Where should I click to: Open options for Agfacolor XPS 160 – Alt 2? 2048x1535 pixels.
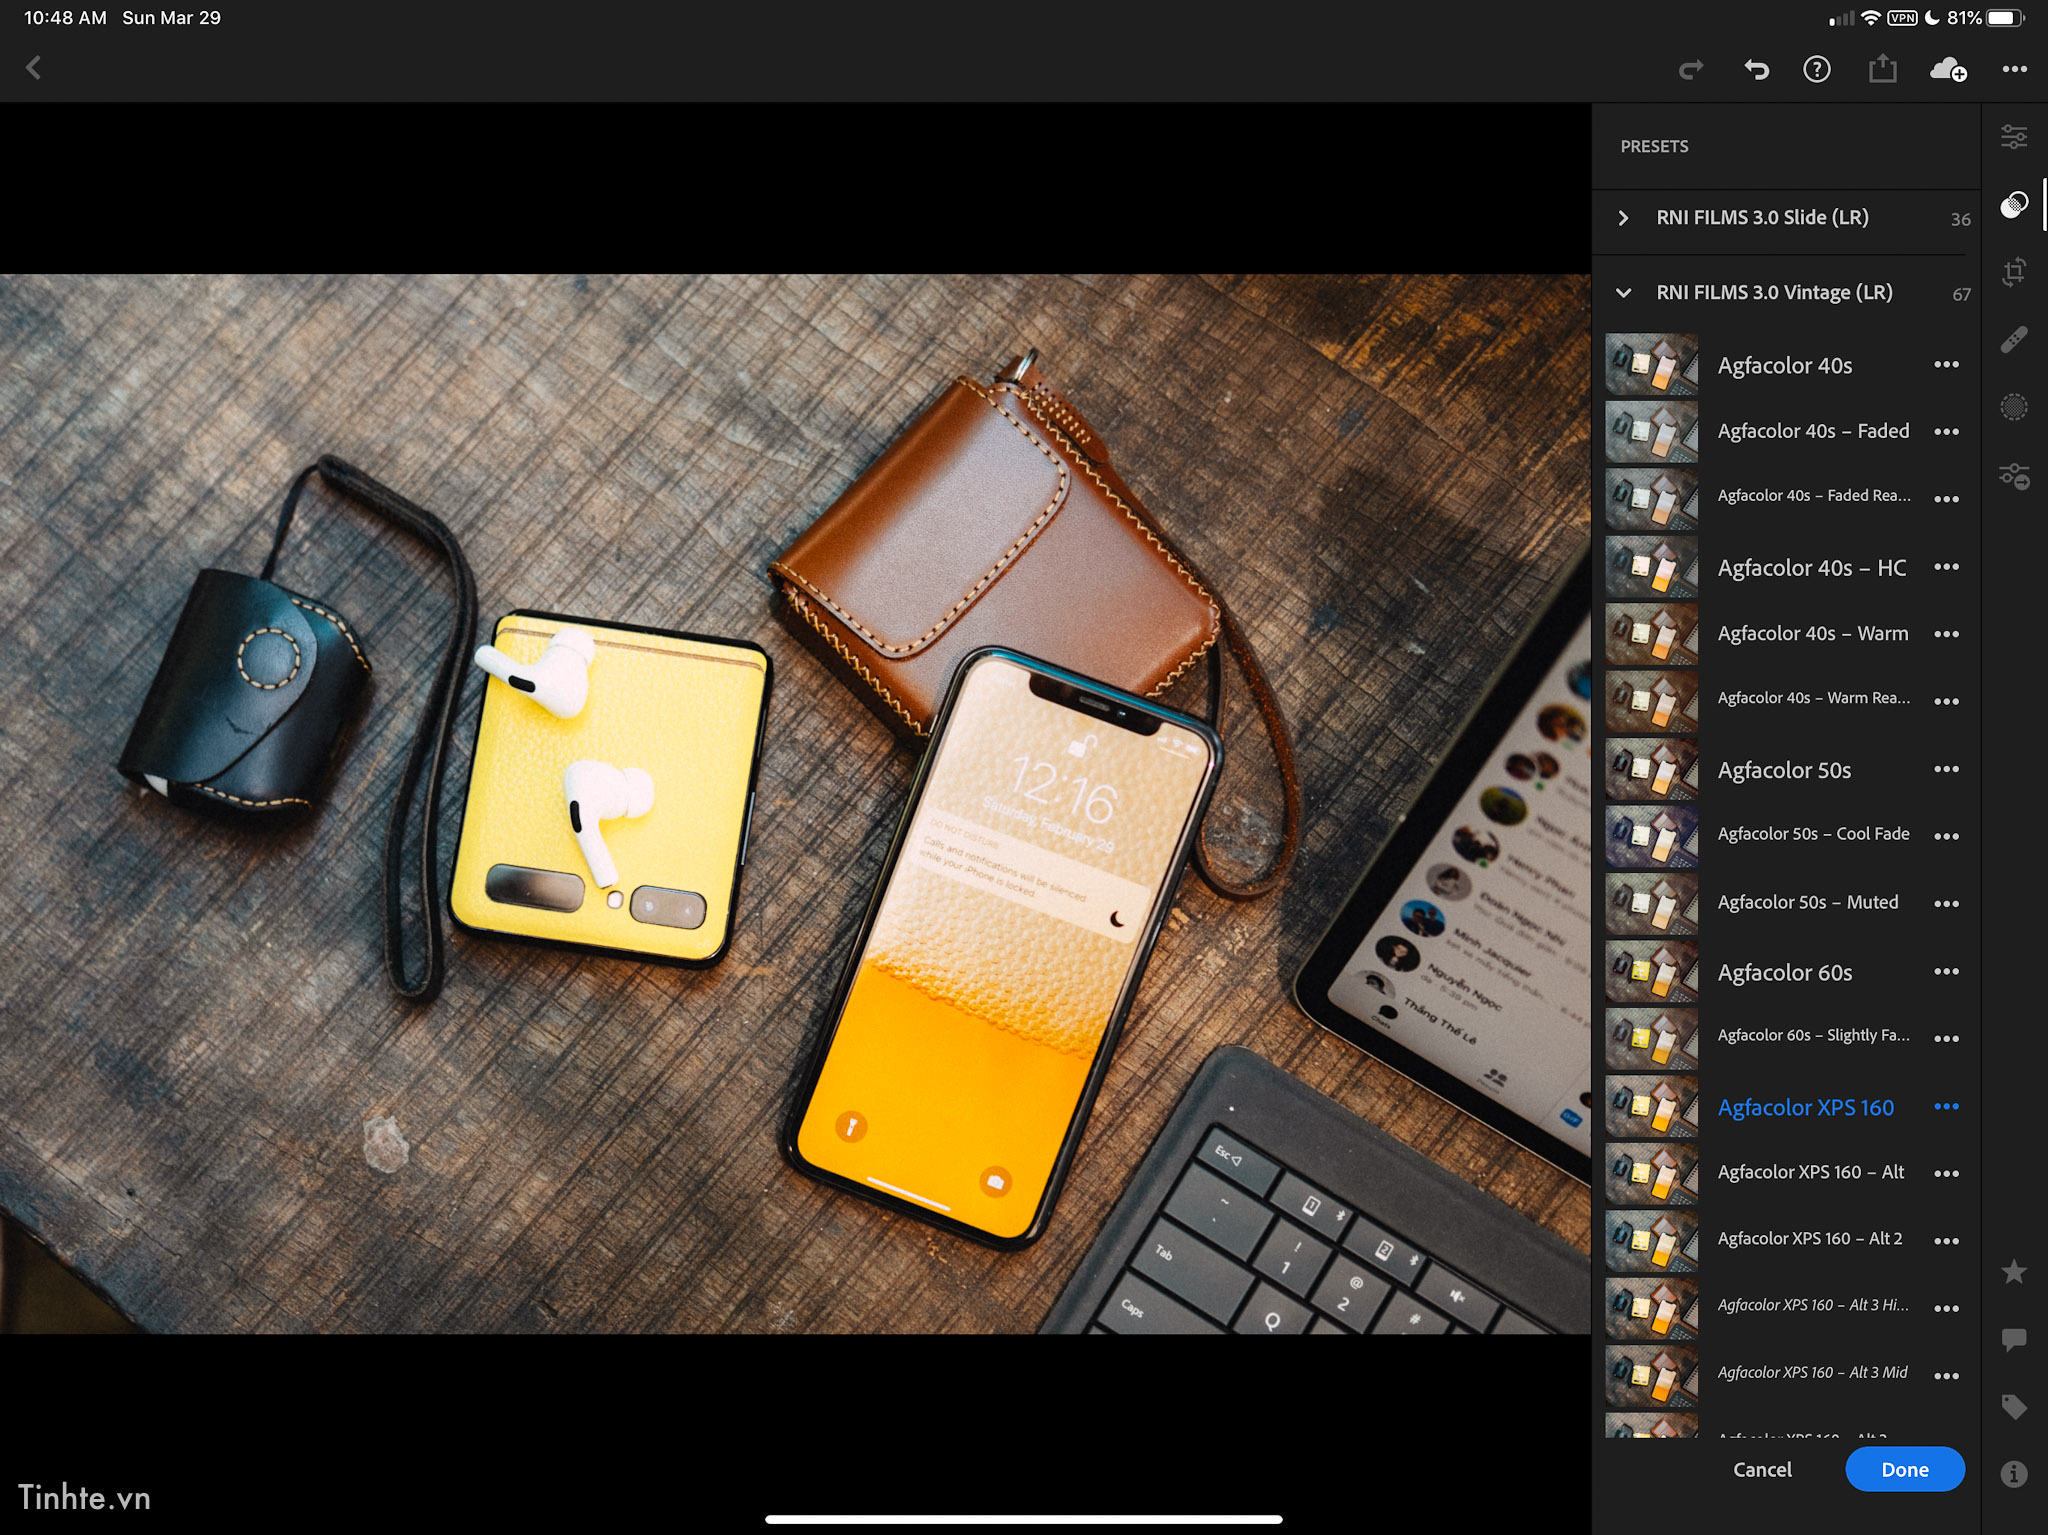coord(1946,1241)
